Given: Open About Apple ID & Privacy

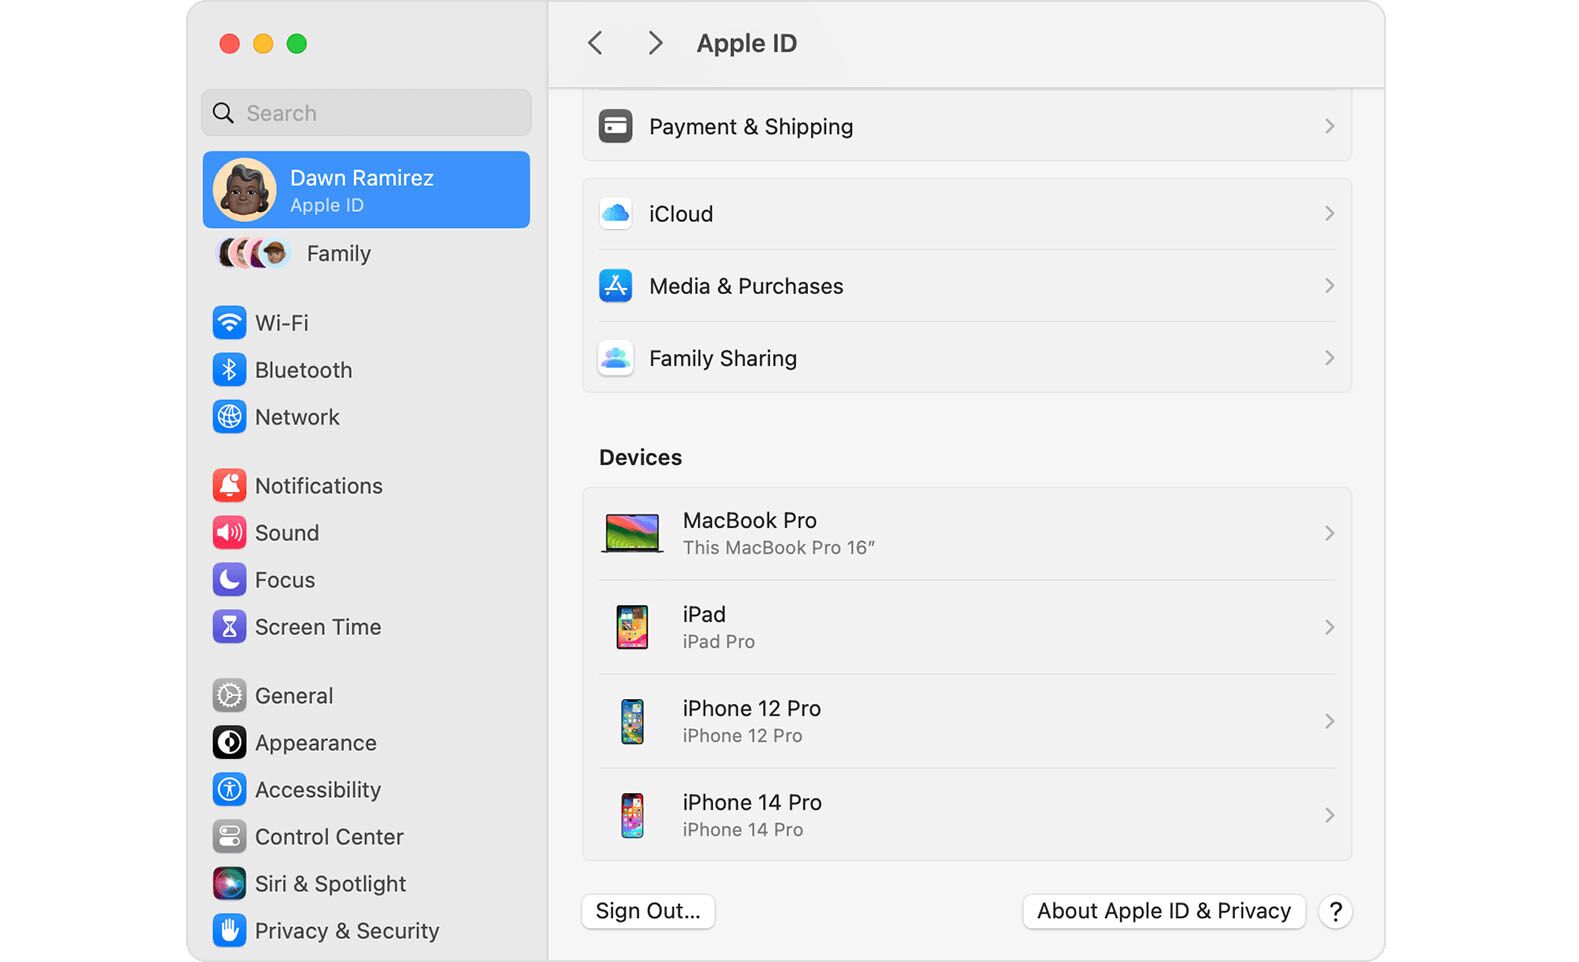Looking at the screenshot, I should click(x=1164, y=911).
